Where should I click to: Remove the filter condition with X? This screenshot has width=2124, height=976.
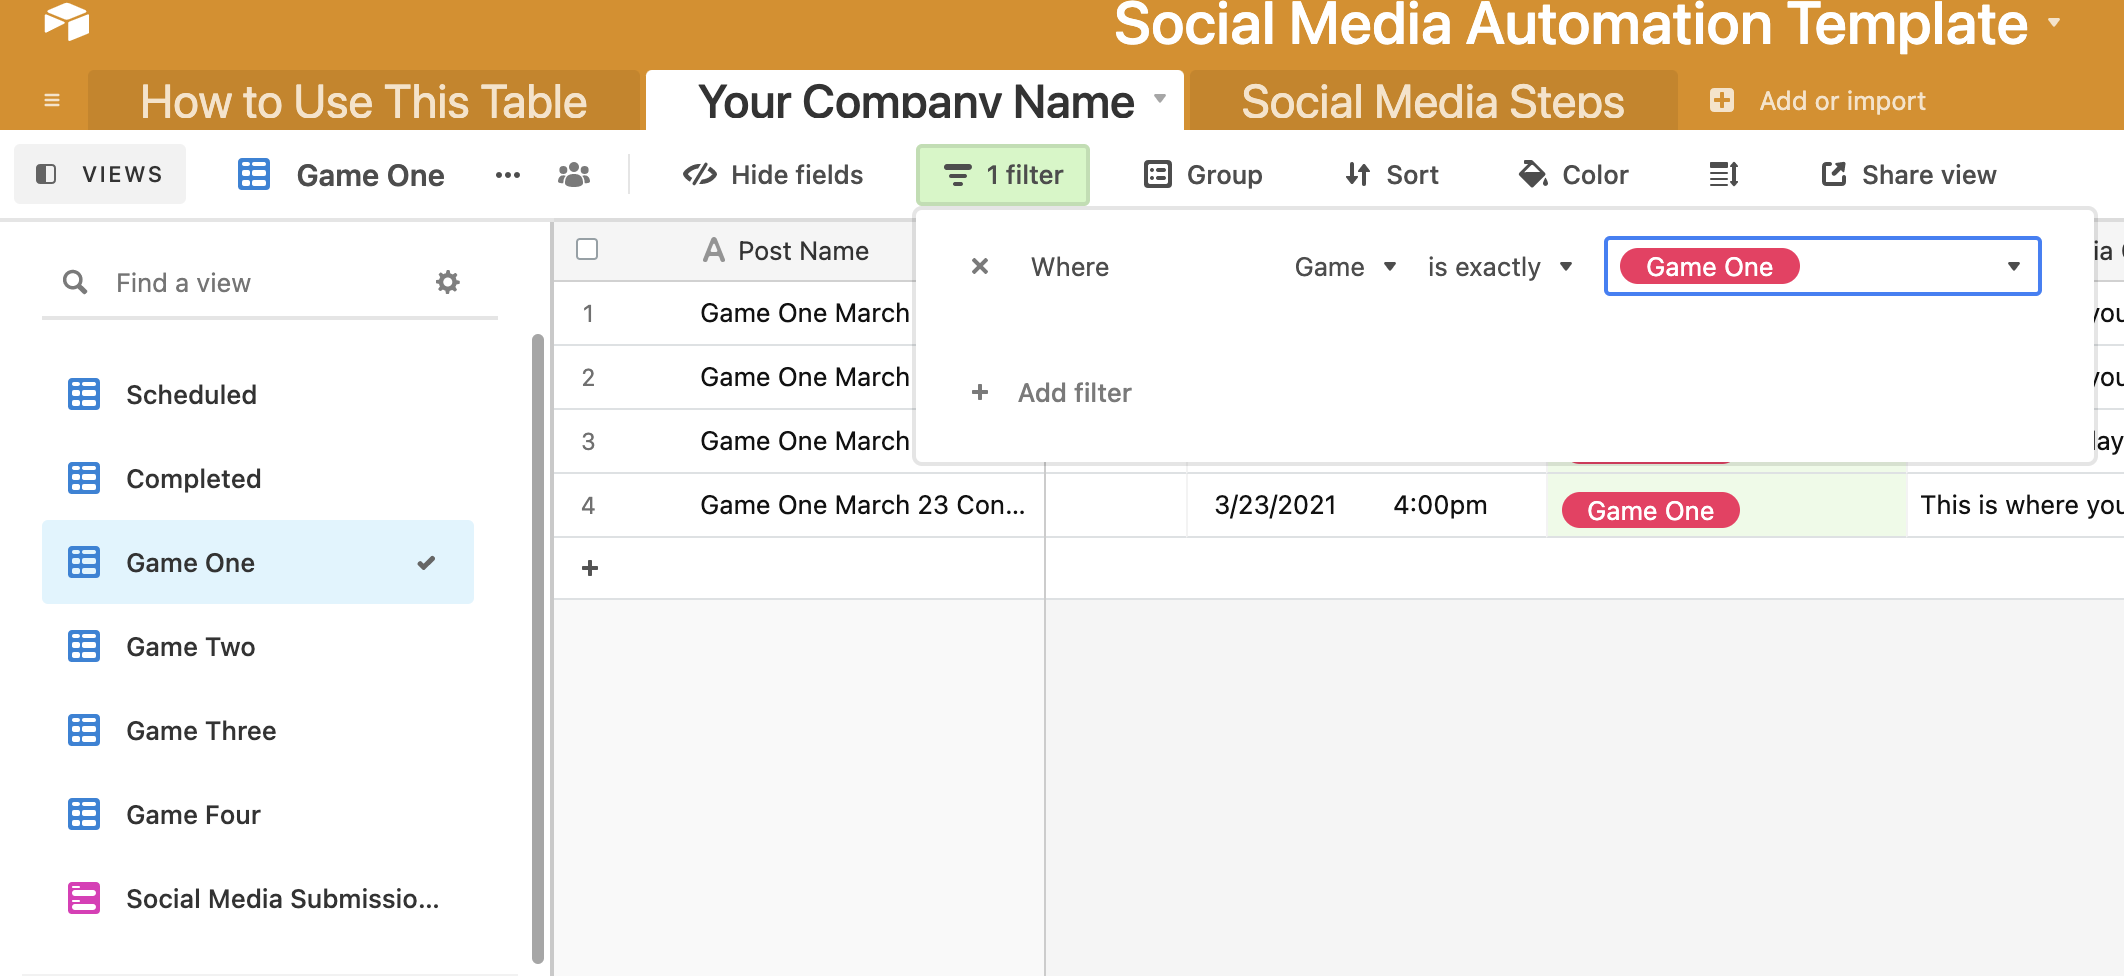980,266
